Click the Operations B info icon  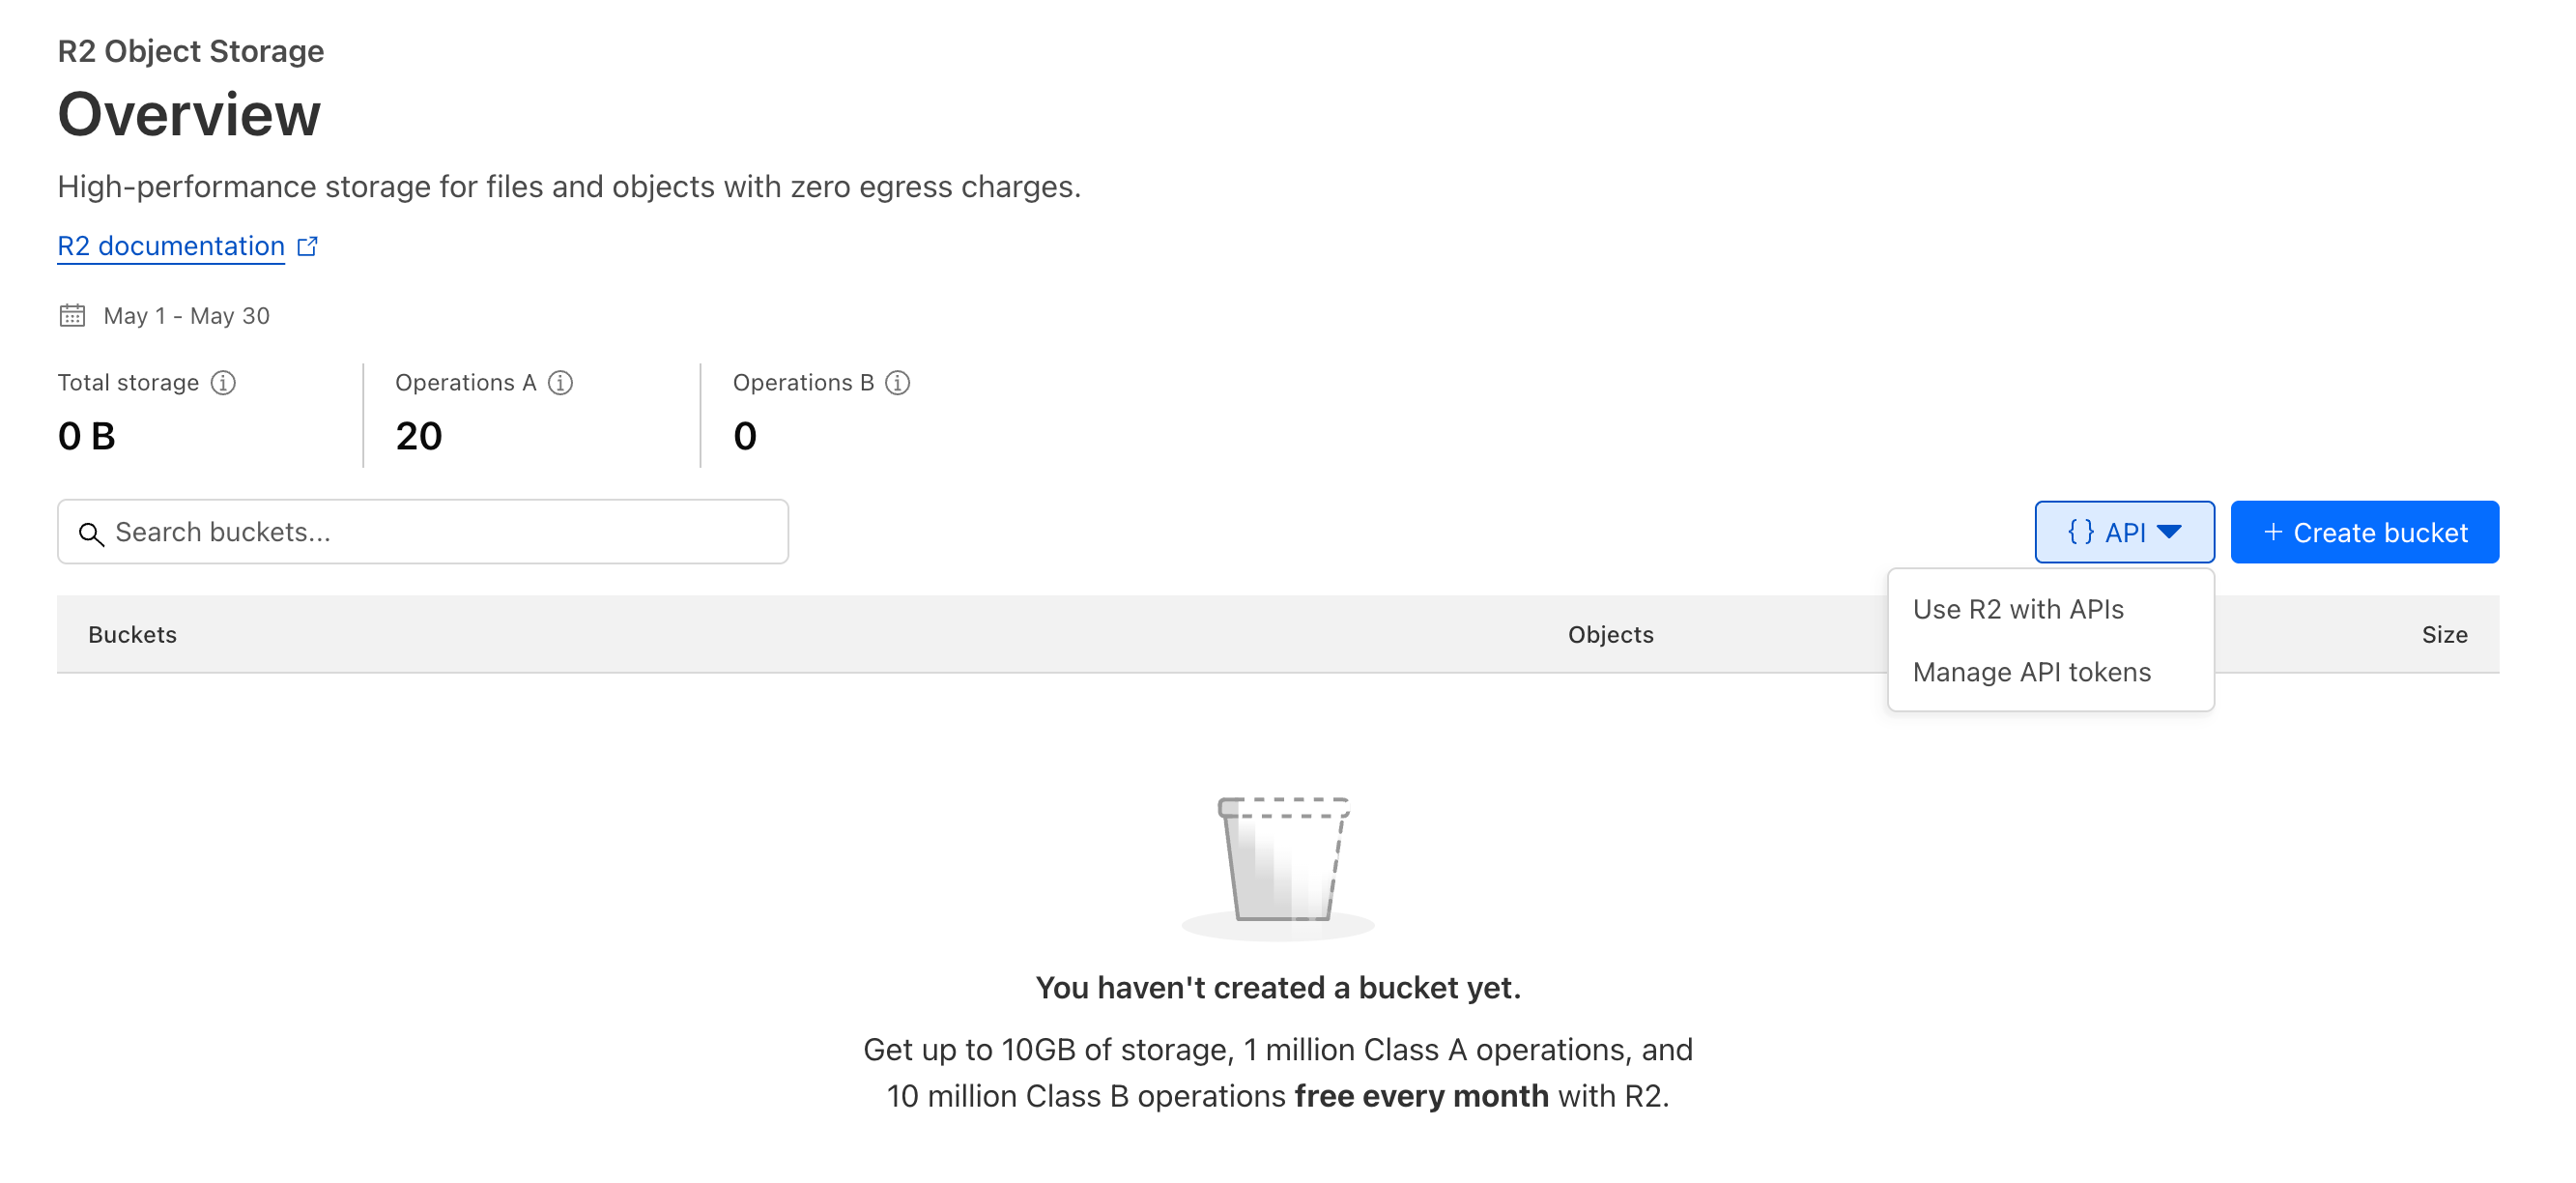pos(898,383)
